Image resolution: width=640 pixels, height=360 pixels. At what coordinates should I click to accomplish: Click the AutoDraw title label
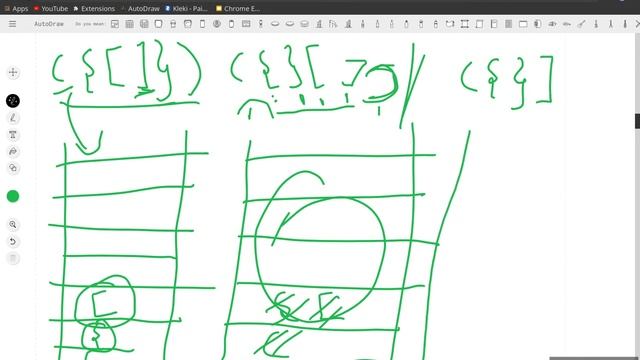click(49, 24)
